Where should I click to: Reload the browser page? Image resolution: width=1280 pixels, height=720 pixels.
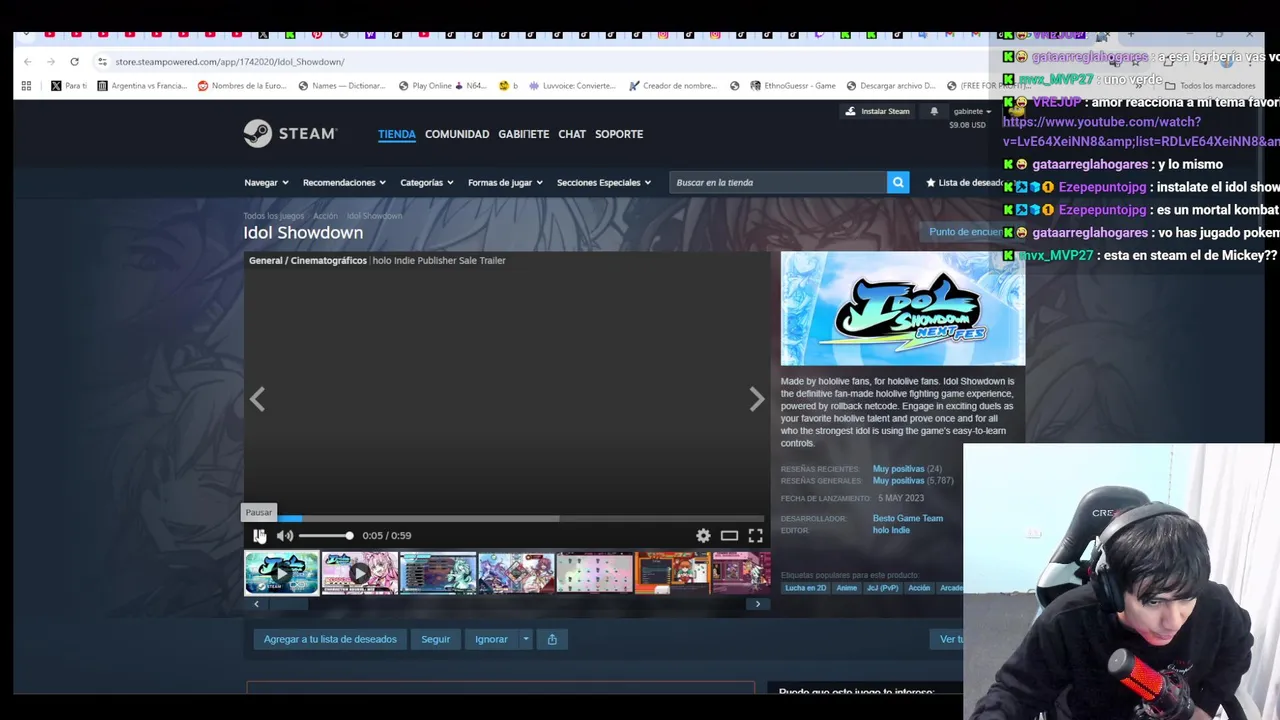pos(74,61)
